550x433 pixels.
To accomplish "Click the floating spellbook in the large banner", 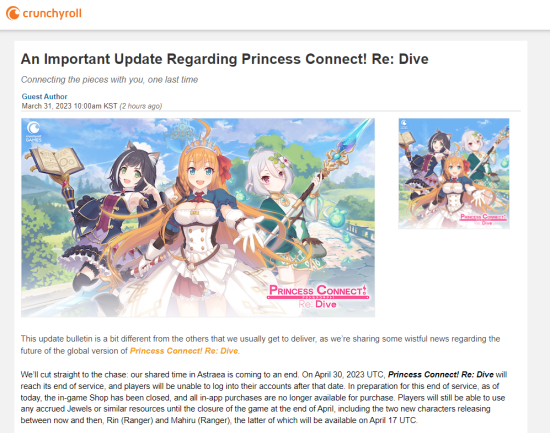I will (x=57, y=162).
